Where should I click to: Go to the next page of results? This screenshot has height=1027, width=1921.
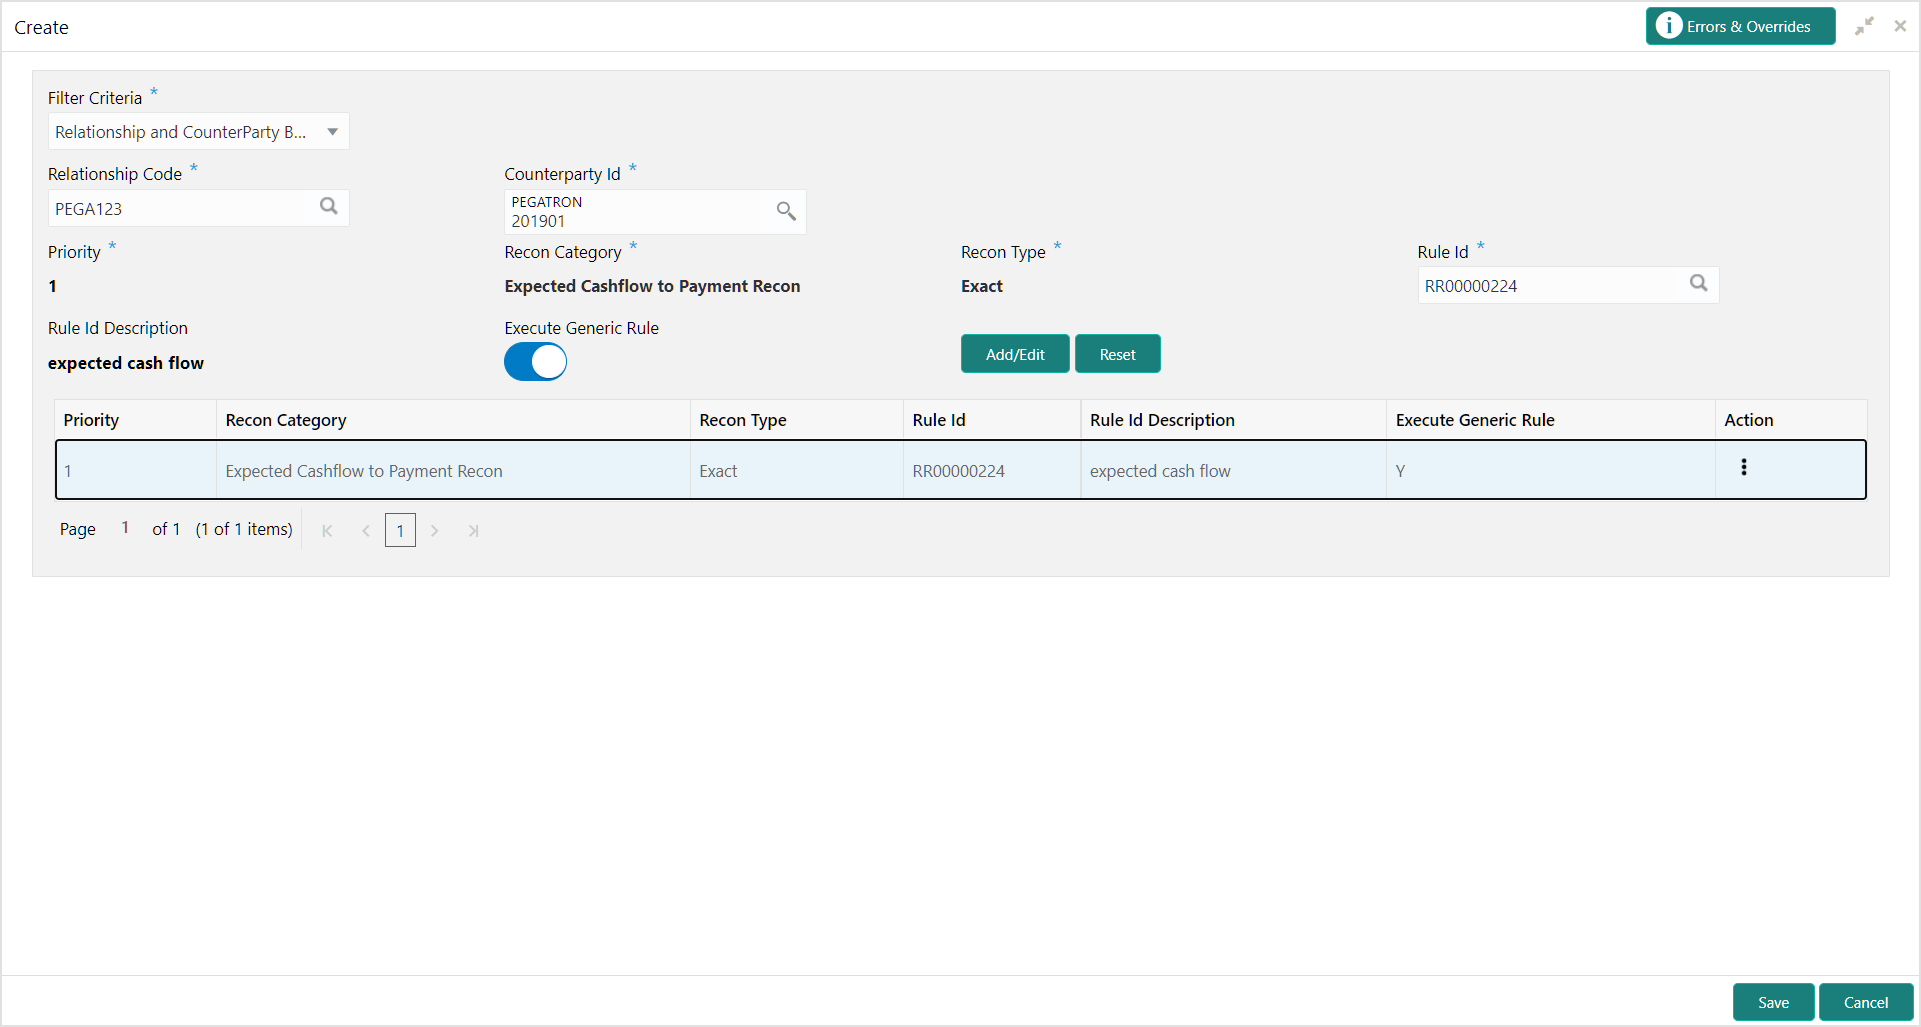pyautogui.click(x=434, y=531)
